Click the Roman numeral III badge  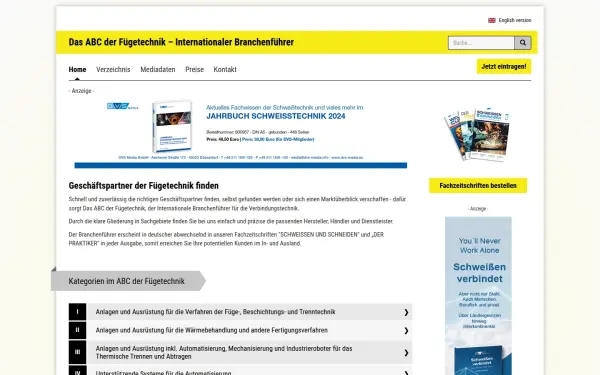coord(77,352)
